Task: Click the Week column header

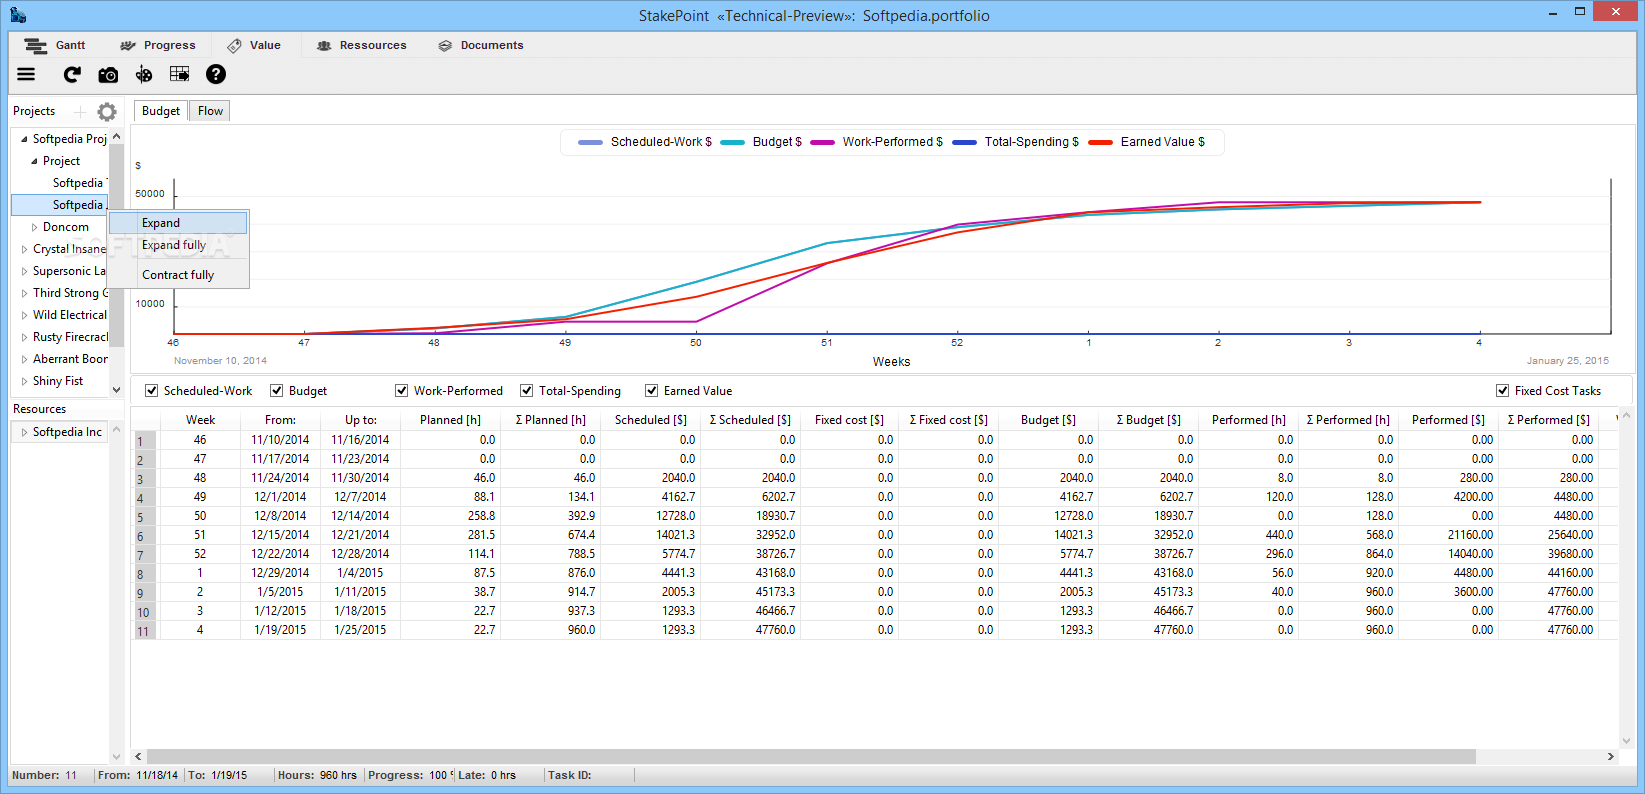Action: pos(200,420)
